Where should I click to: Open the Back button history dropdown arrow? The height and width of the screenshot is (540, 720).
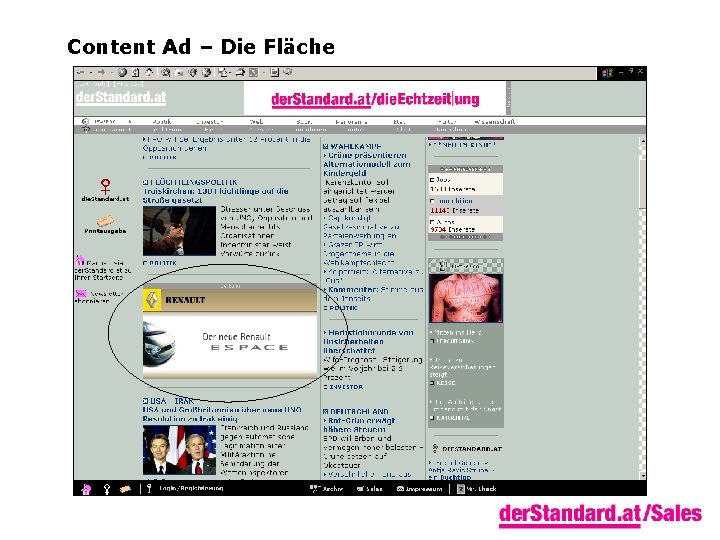click(x=91, y=73)
